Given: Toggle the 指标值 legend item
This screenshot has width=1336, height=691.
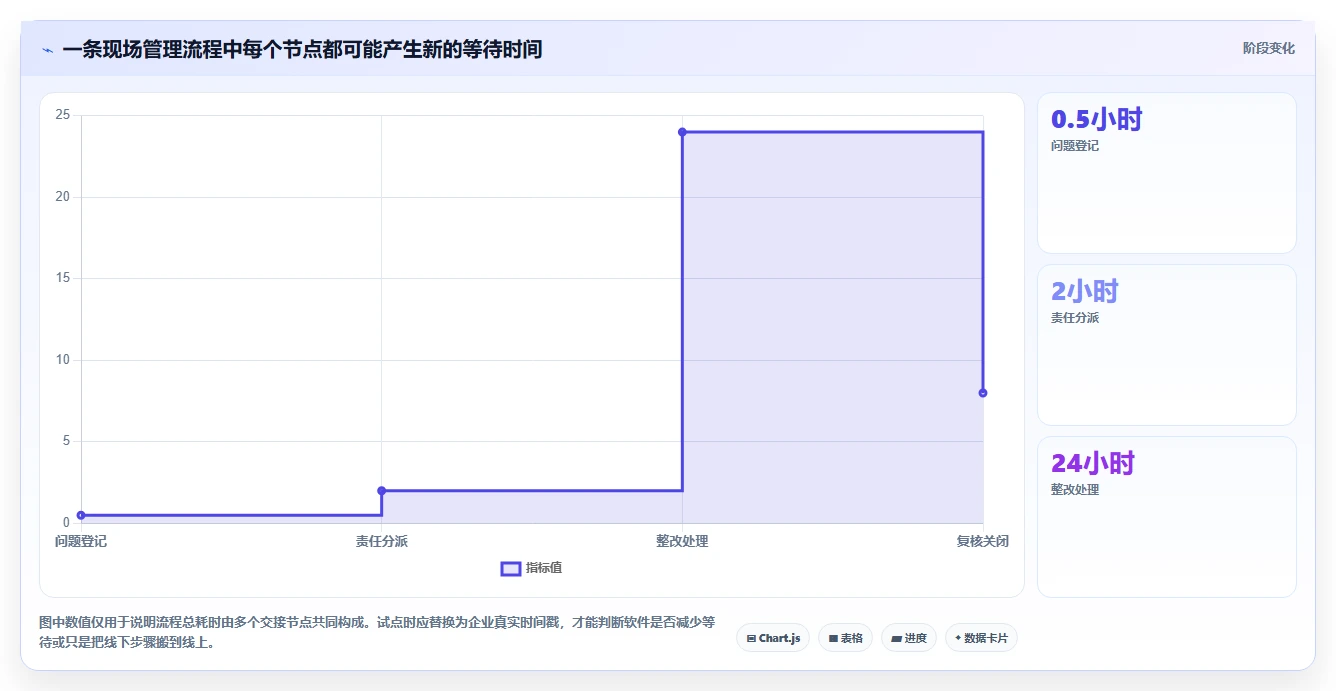Looking at the screenshot, I should 531,568.
